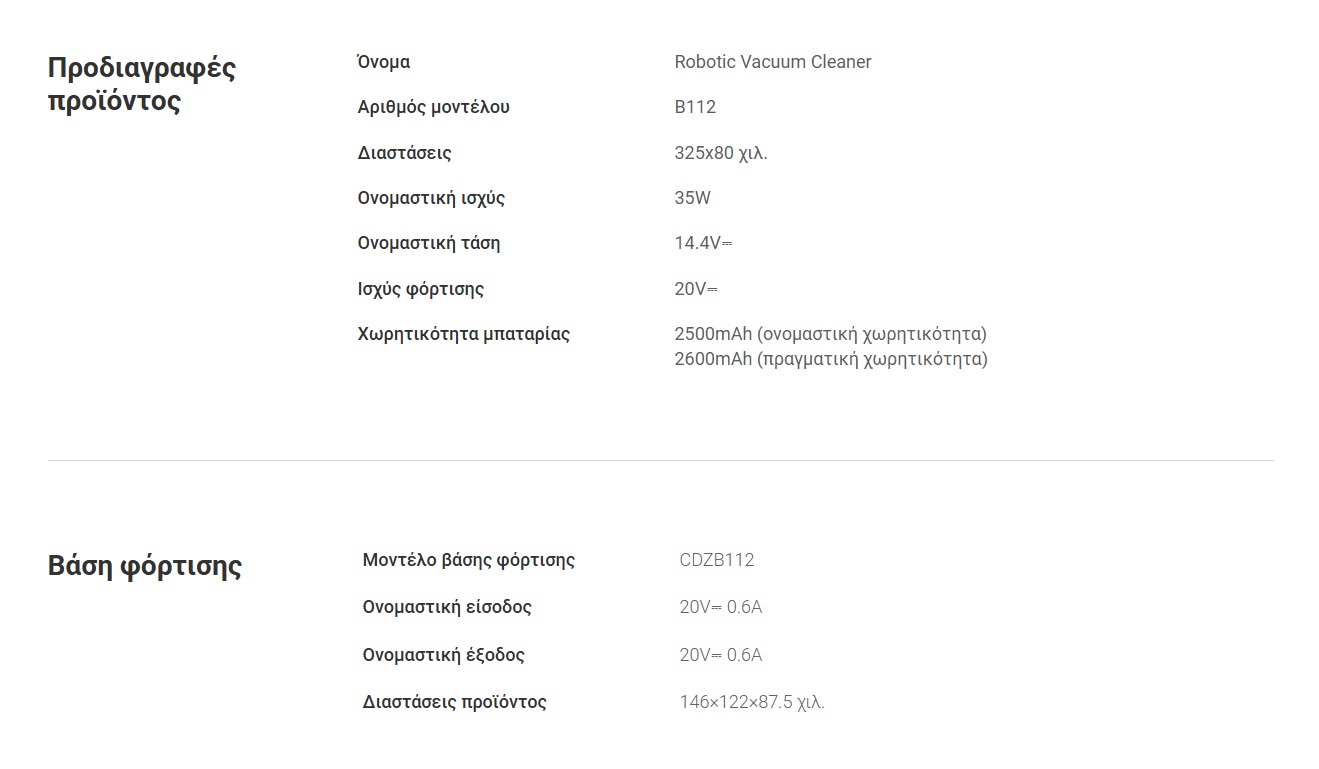The width and height of the screenshot is (1319, 769).
Task: Click the Βάση φόρτισης heading
Action: point(145,566)
